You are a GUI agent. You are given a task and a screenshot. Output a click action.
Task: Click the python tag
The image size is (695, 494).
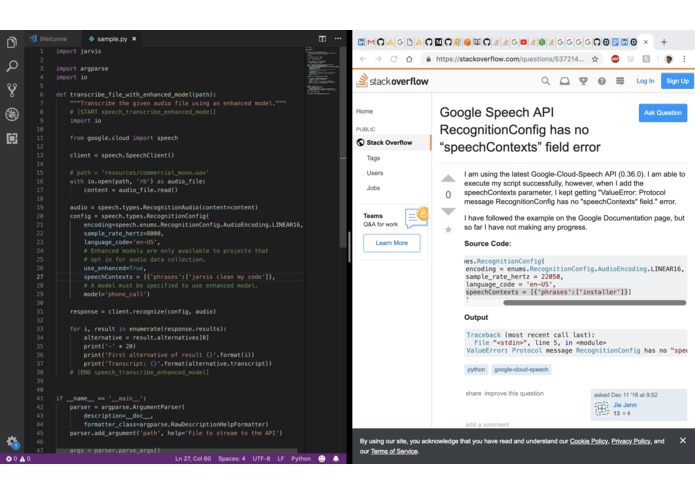click(476, 370)
